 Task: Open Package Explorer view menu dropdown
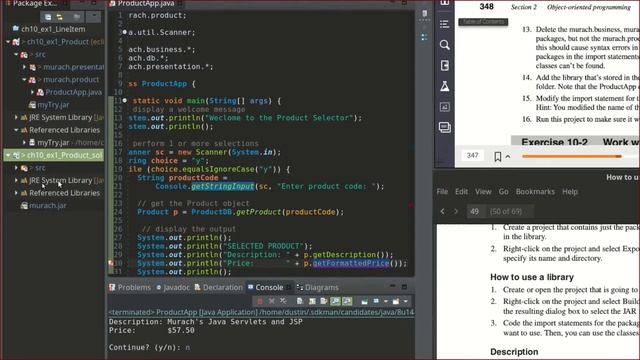94,17
